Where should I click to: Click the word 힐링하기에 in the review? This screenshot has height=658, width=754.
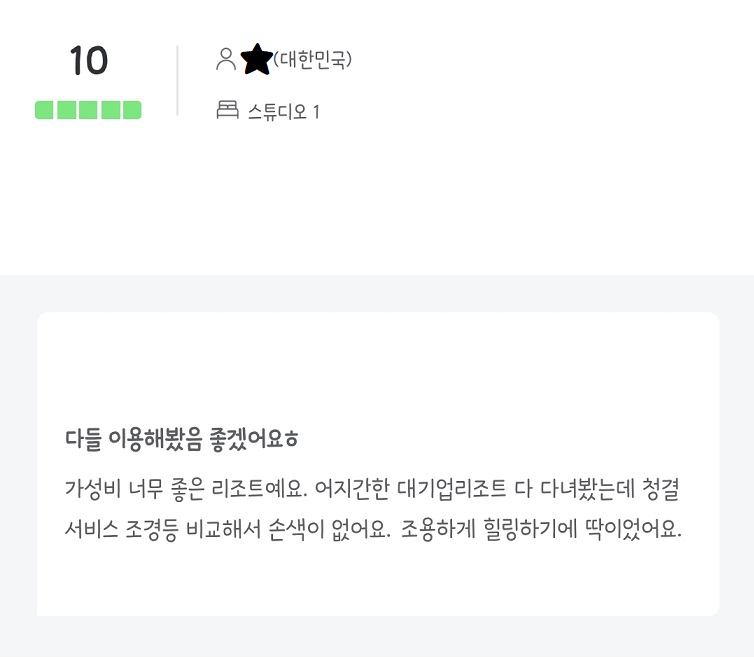tap(530, 529)
